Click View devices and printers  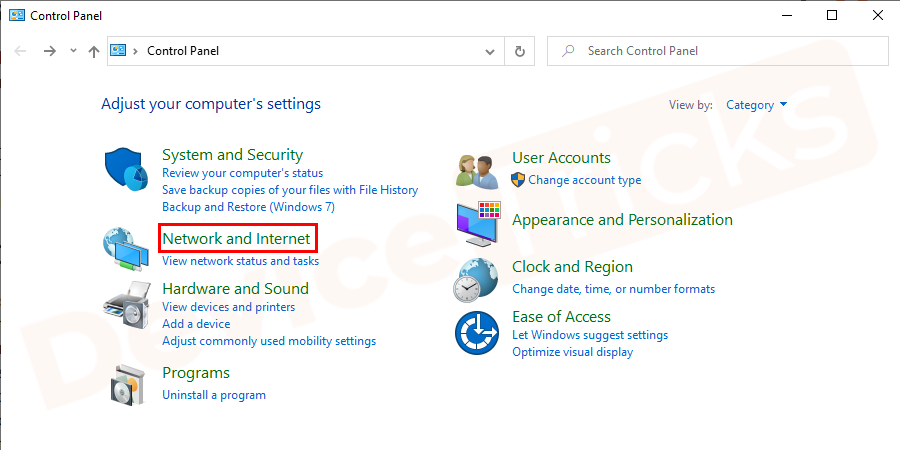coord(228,307)
